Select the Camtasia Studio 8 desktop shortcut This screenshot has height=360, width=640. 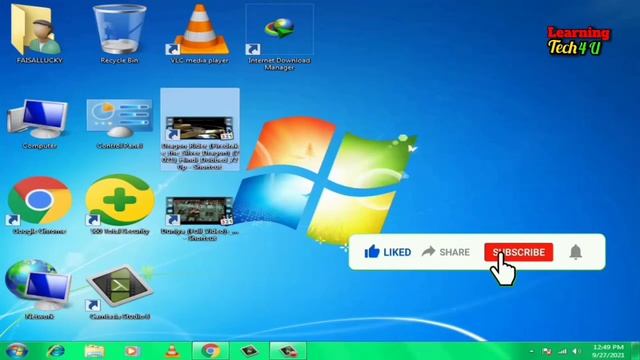click(119, 292)
